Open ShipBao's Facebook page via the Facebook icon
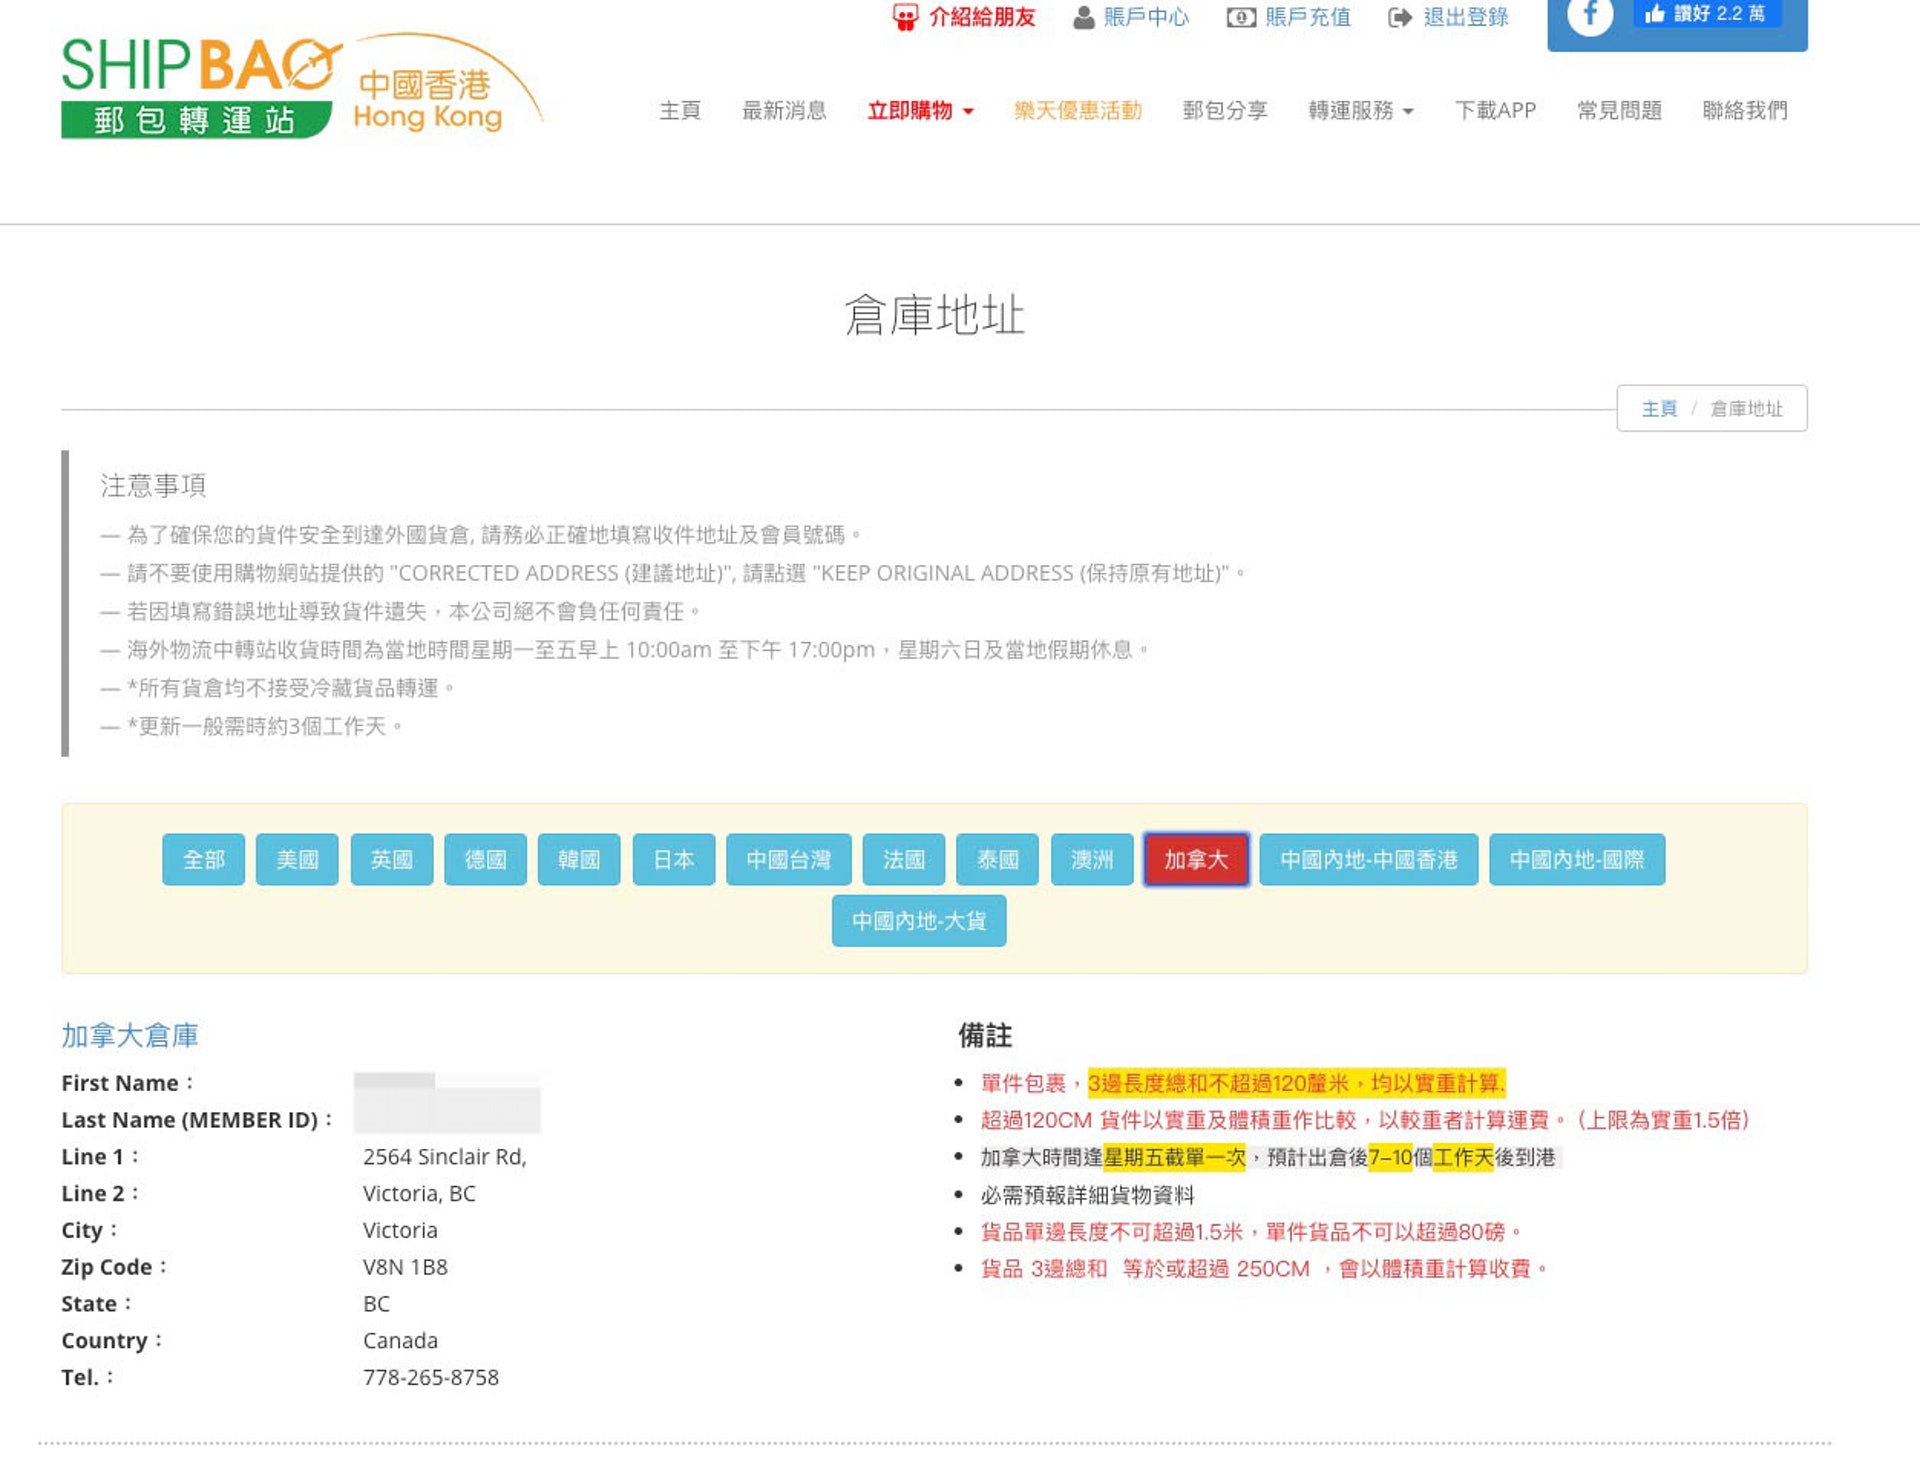This screenshot has width=1920, height=1477. (x=1590, y=17)
